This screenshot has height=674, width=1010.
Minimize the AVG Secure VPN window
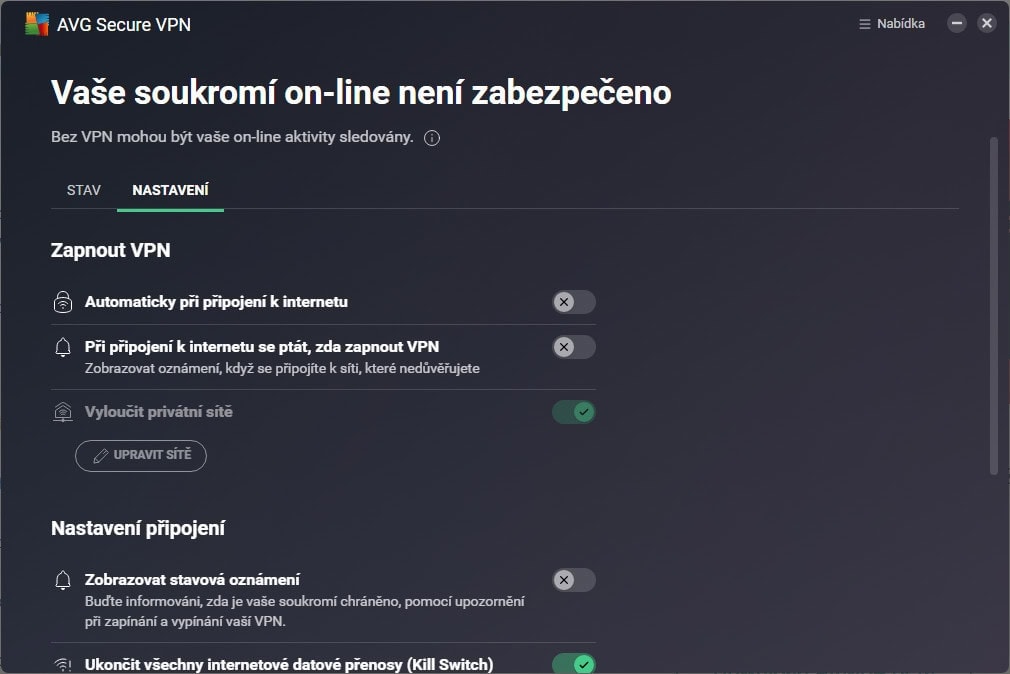click(957, 24)
